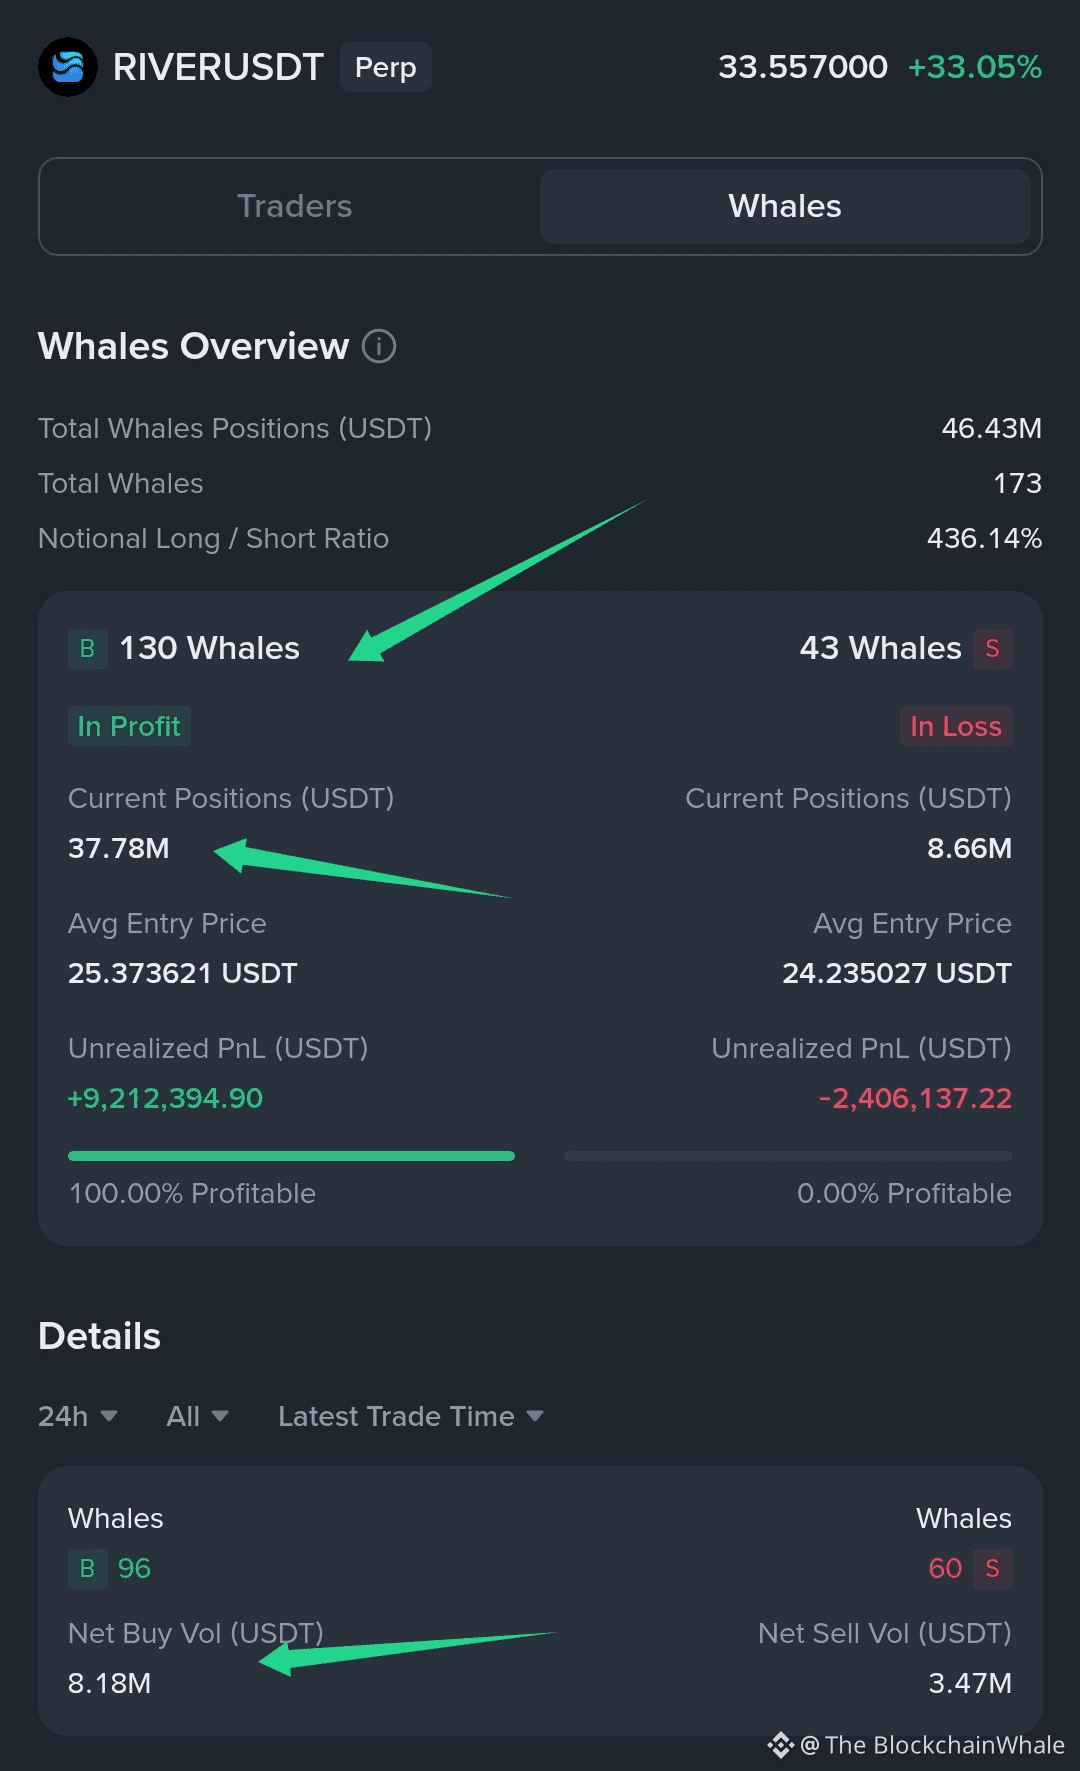Screen dimensions: 1080x1771
Task: Open the Latest Trade Time sort dropdown
Action: coord(410,1416)
